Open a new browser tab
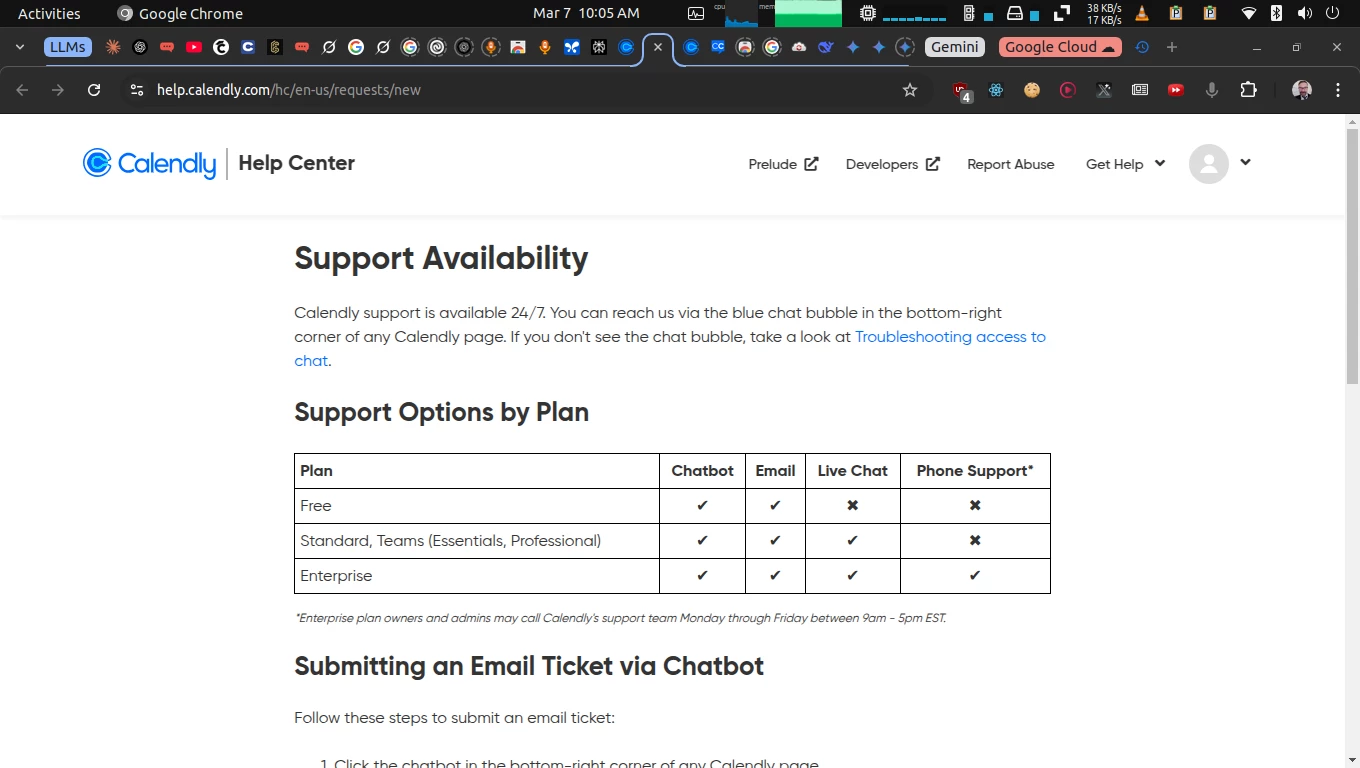Screen dimensions: 1360x768 click(1172, 47)
